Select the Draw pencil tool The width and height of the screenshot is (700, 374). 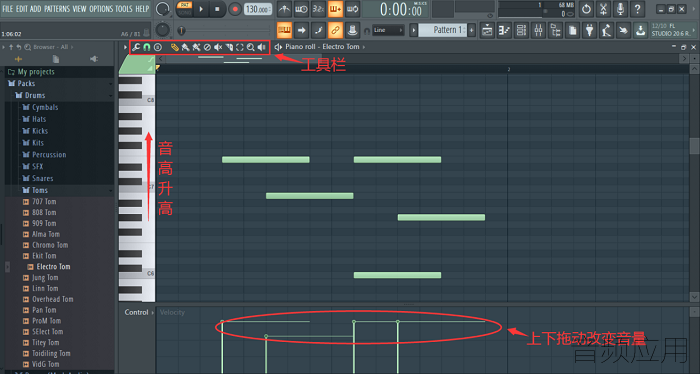(175, 47)
